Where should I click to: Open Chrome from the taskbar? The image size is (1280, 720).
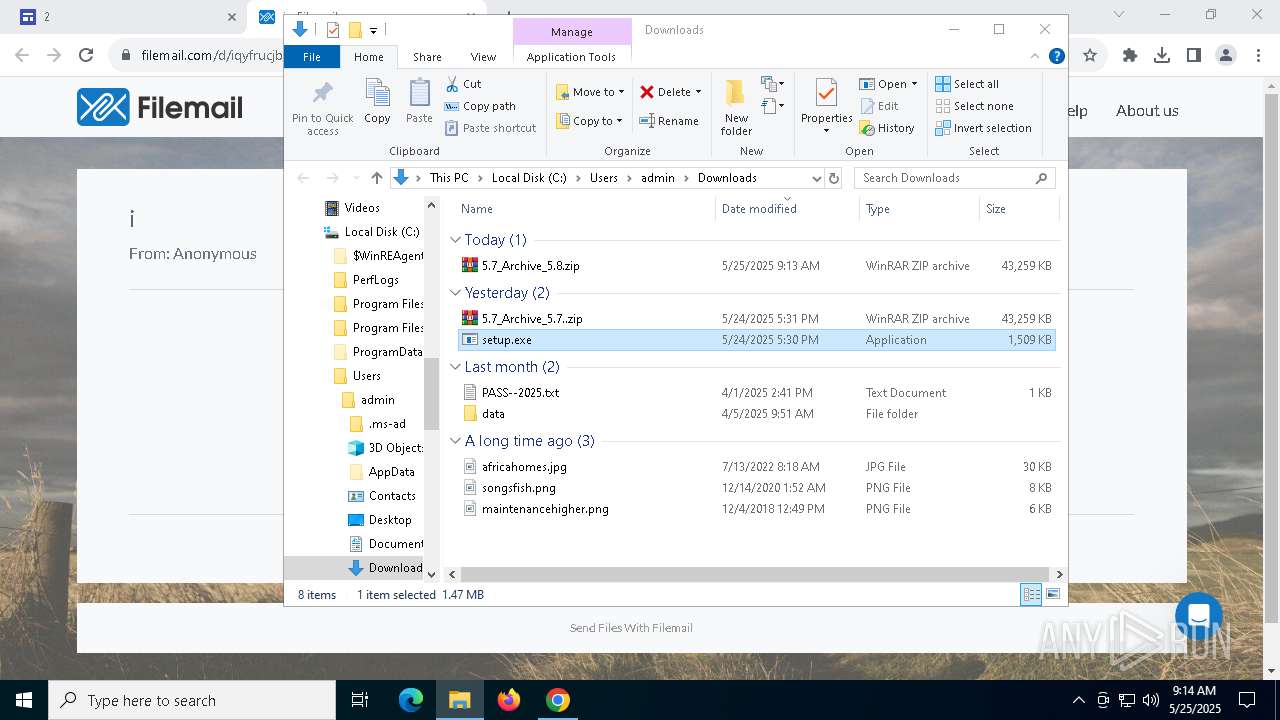coord(558,700)
